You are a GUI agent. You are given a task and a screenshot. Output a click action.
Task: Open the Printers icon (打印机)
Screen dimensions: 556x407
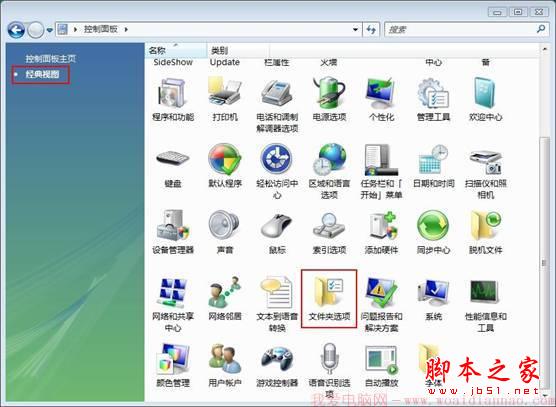225,100
